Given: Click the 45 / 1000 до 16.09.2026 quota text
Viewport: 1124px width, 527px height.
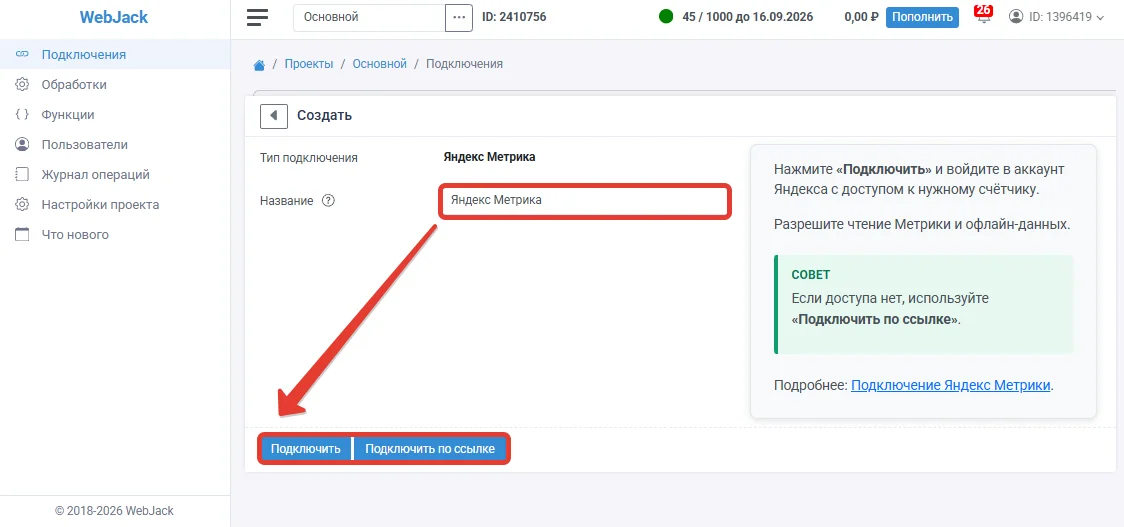Looking at the screenshot, I should point(748,16).
